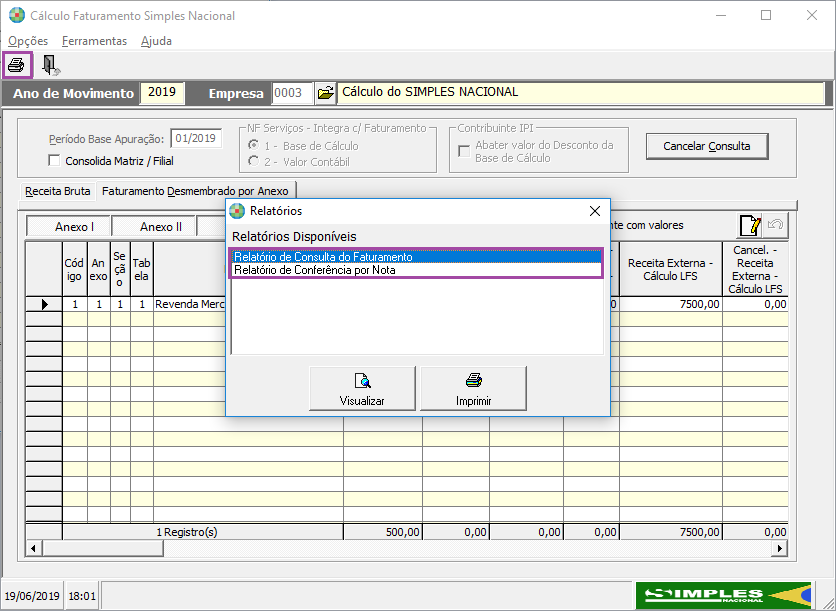Click the Ano de Movimento field 2019
836x611 pixels.
point(162,92)
